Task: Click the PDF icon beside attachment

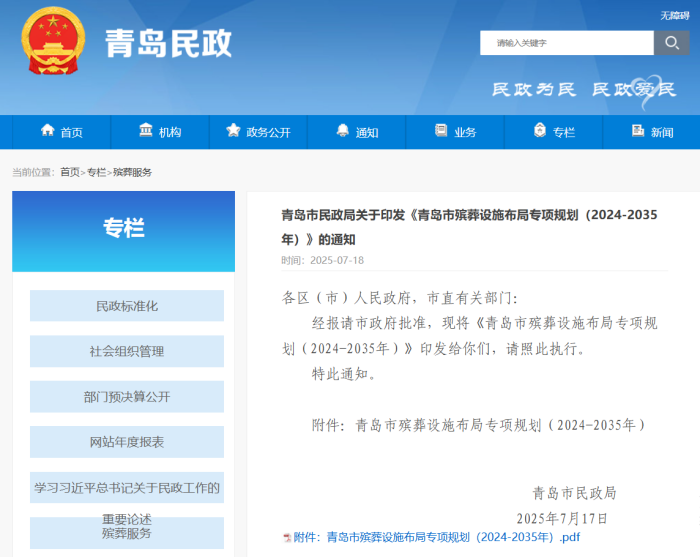Action: 287,537
